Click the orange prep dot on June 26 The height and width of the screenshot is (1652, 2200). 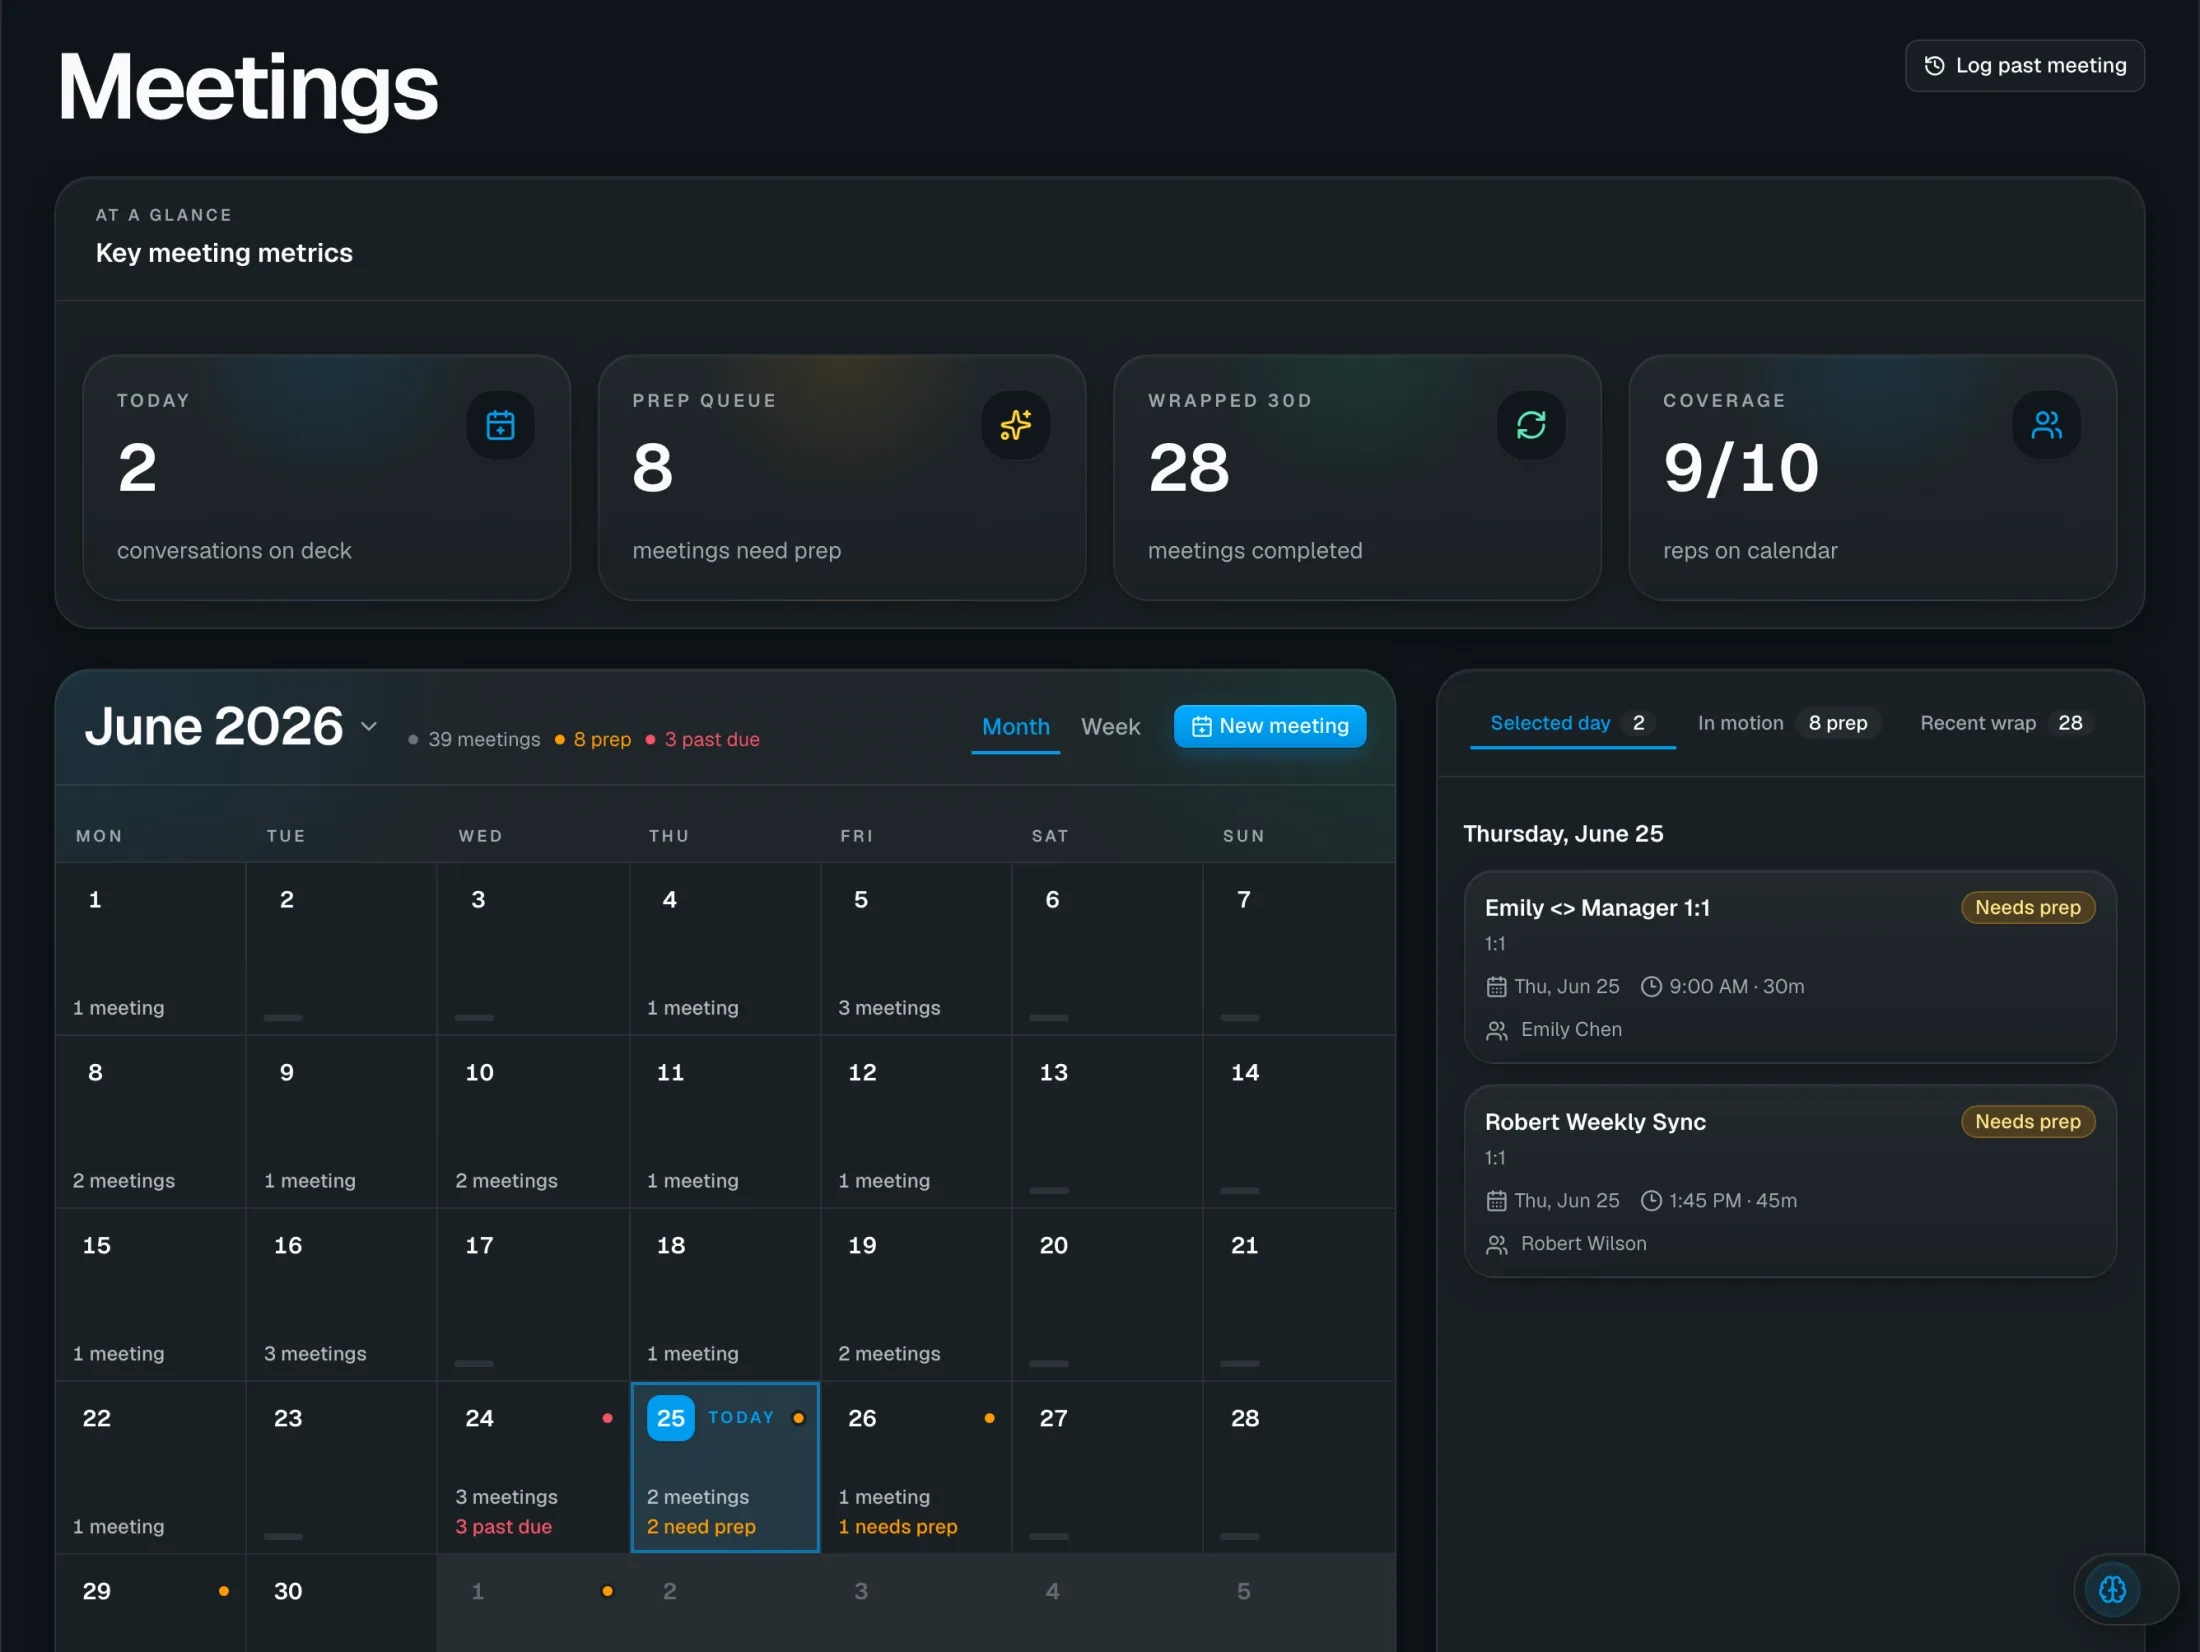tap(989, 1418)
